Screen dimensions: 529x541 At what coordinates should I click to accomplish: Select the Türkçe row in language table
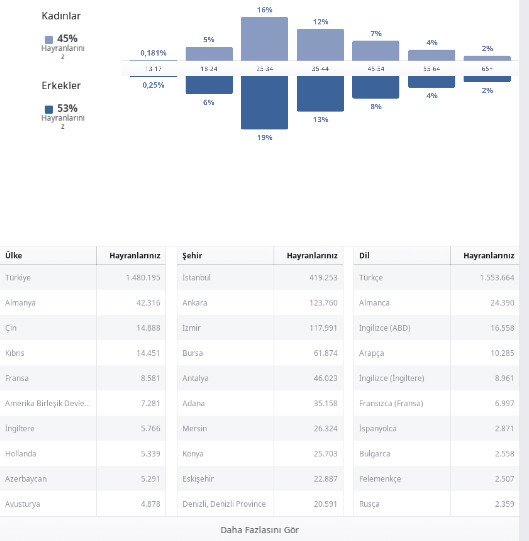pyautogui.click(x=437, y=277)
